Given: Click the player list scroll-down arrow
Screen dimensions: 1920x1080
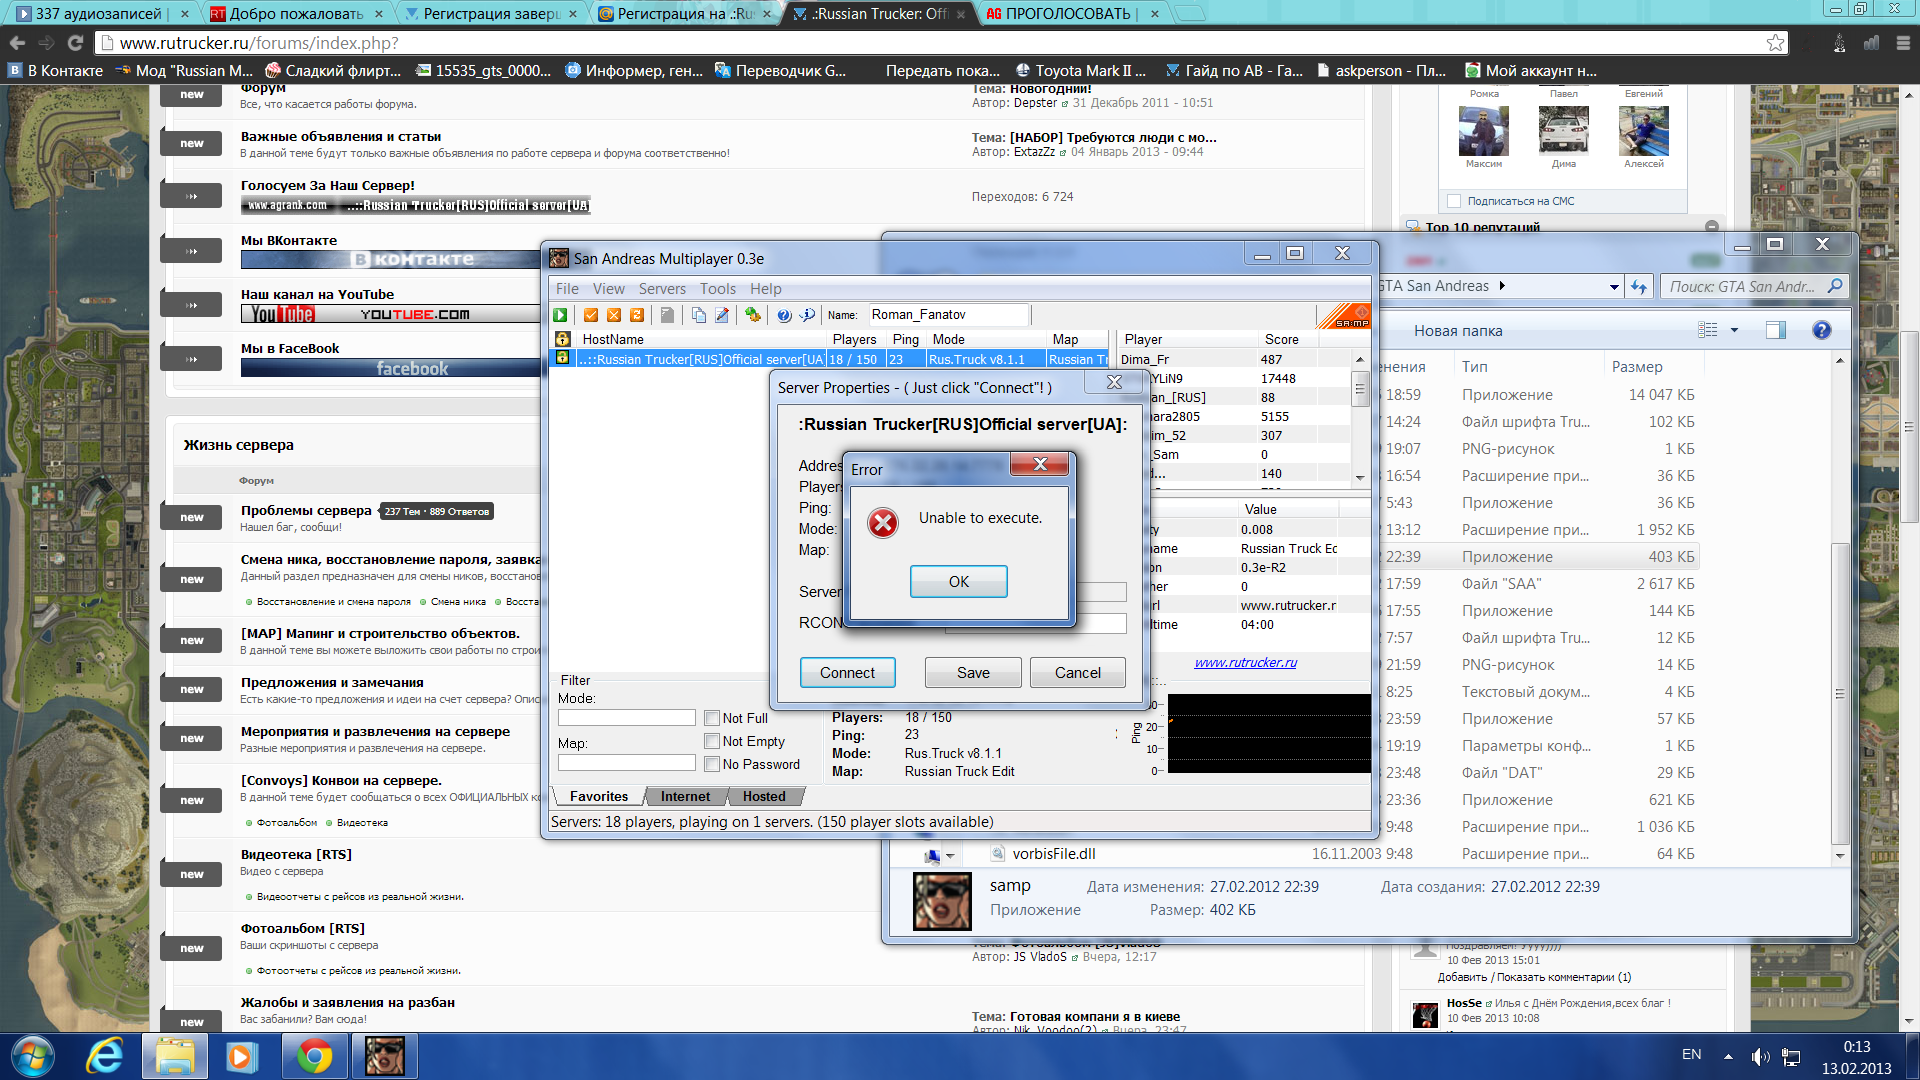Looking at the screenshot, I should click(x=1360, y=478).
